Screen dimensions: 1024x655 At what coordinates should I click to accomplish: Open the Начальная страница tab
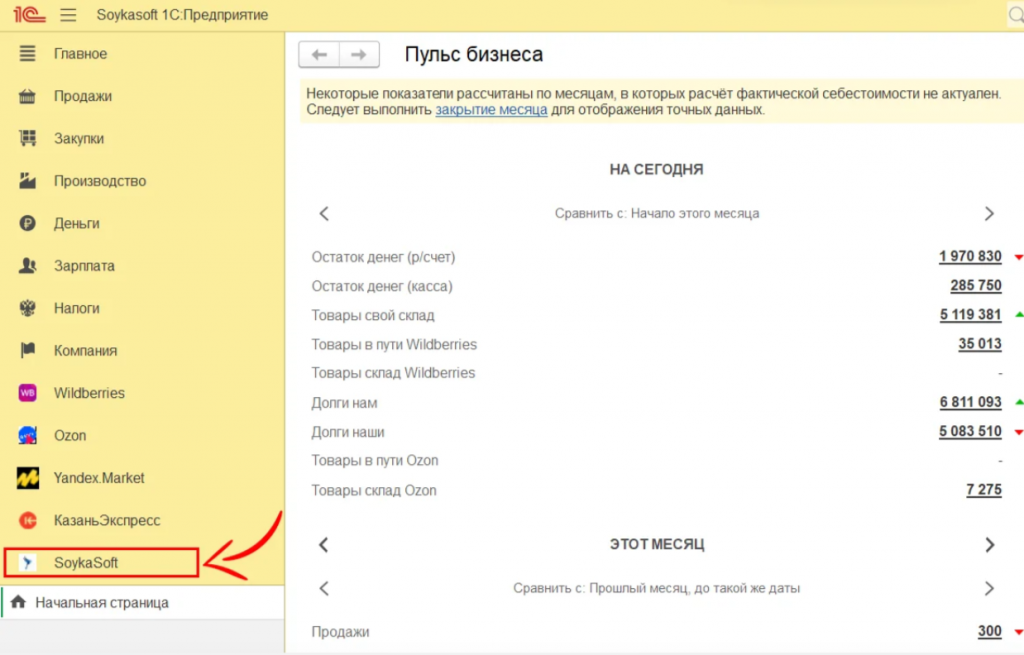pyautogui.click(x=100, y=603)
